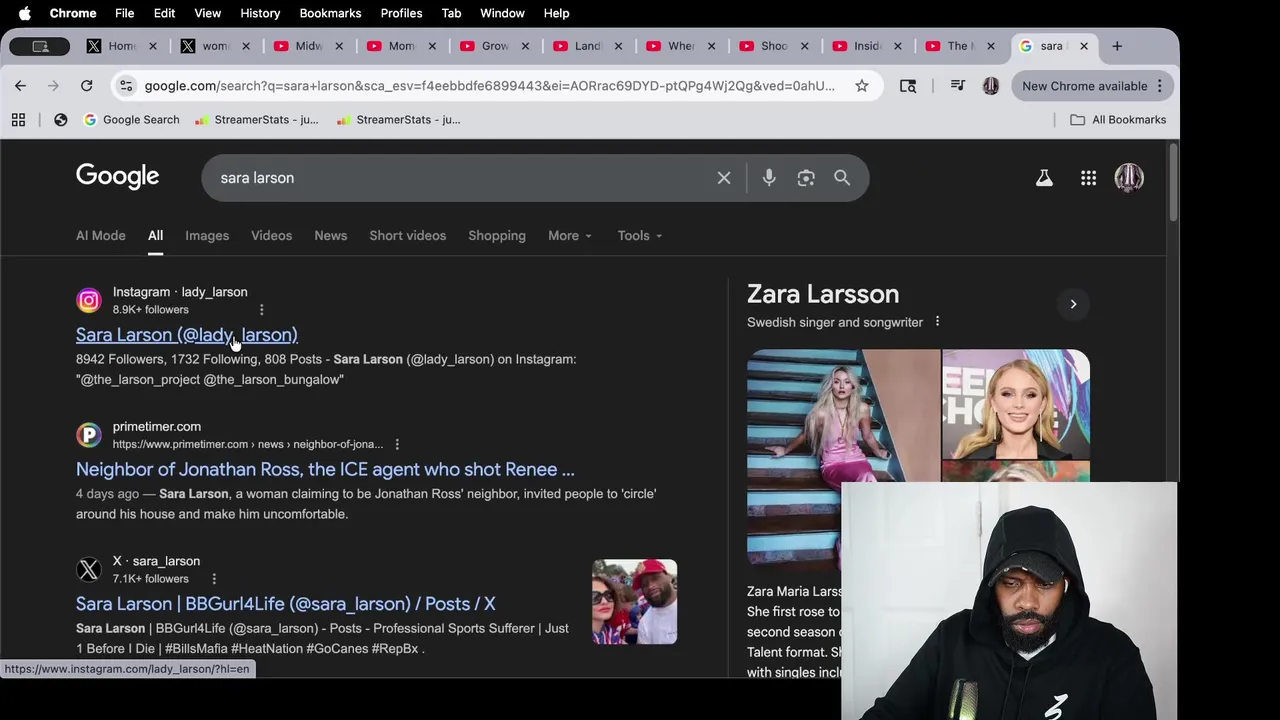Open the primetimer.com result favicon

coord(89,435)
